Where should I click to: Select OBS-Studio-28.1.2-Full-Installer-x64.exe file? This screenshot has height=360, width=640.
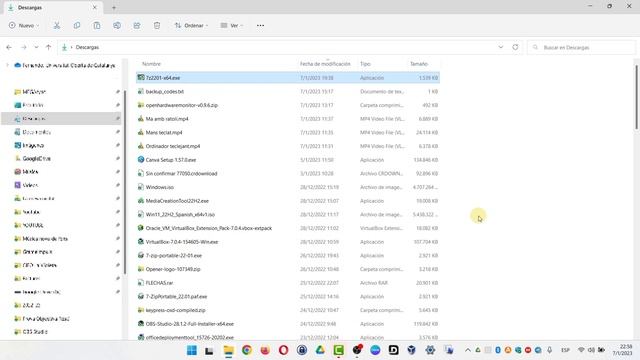(288, 324)
